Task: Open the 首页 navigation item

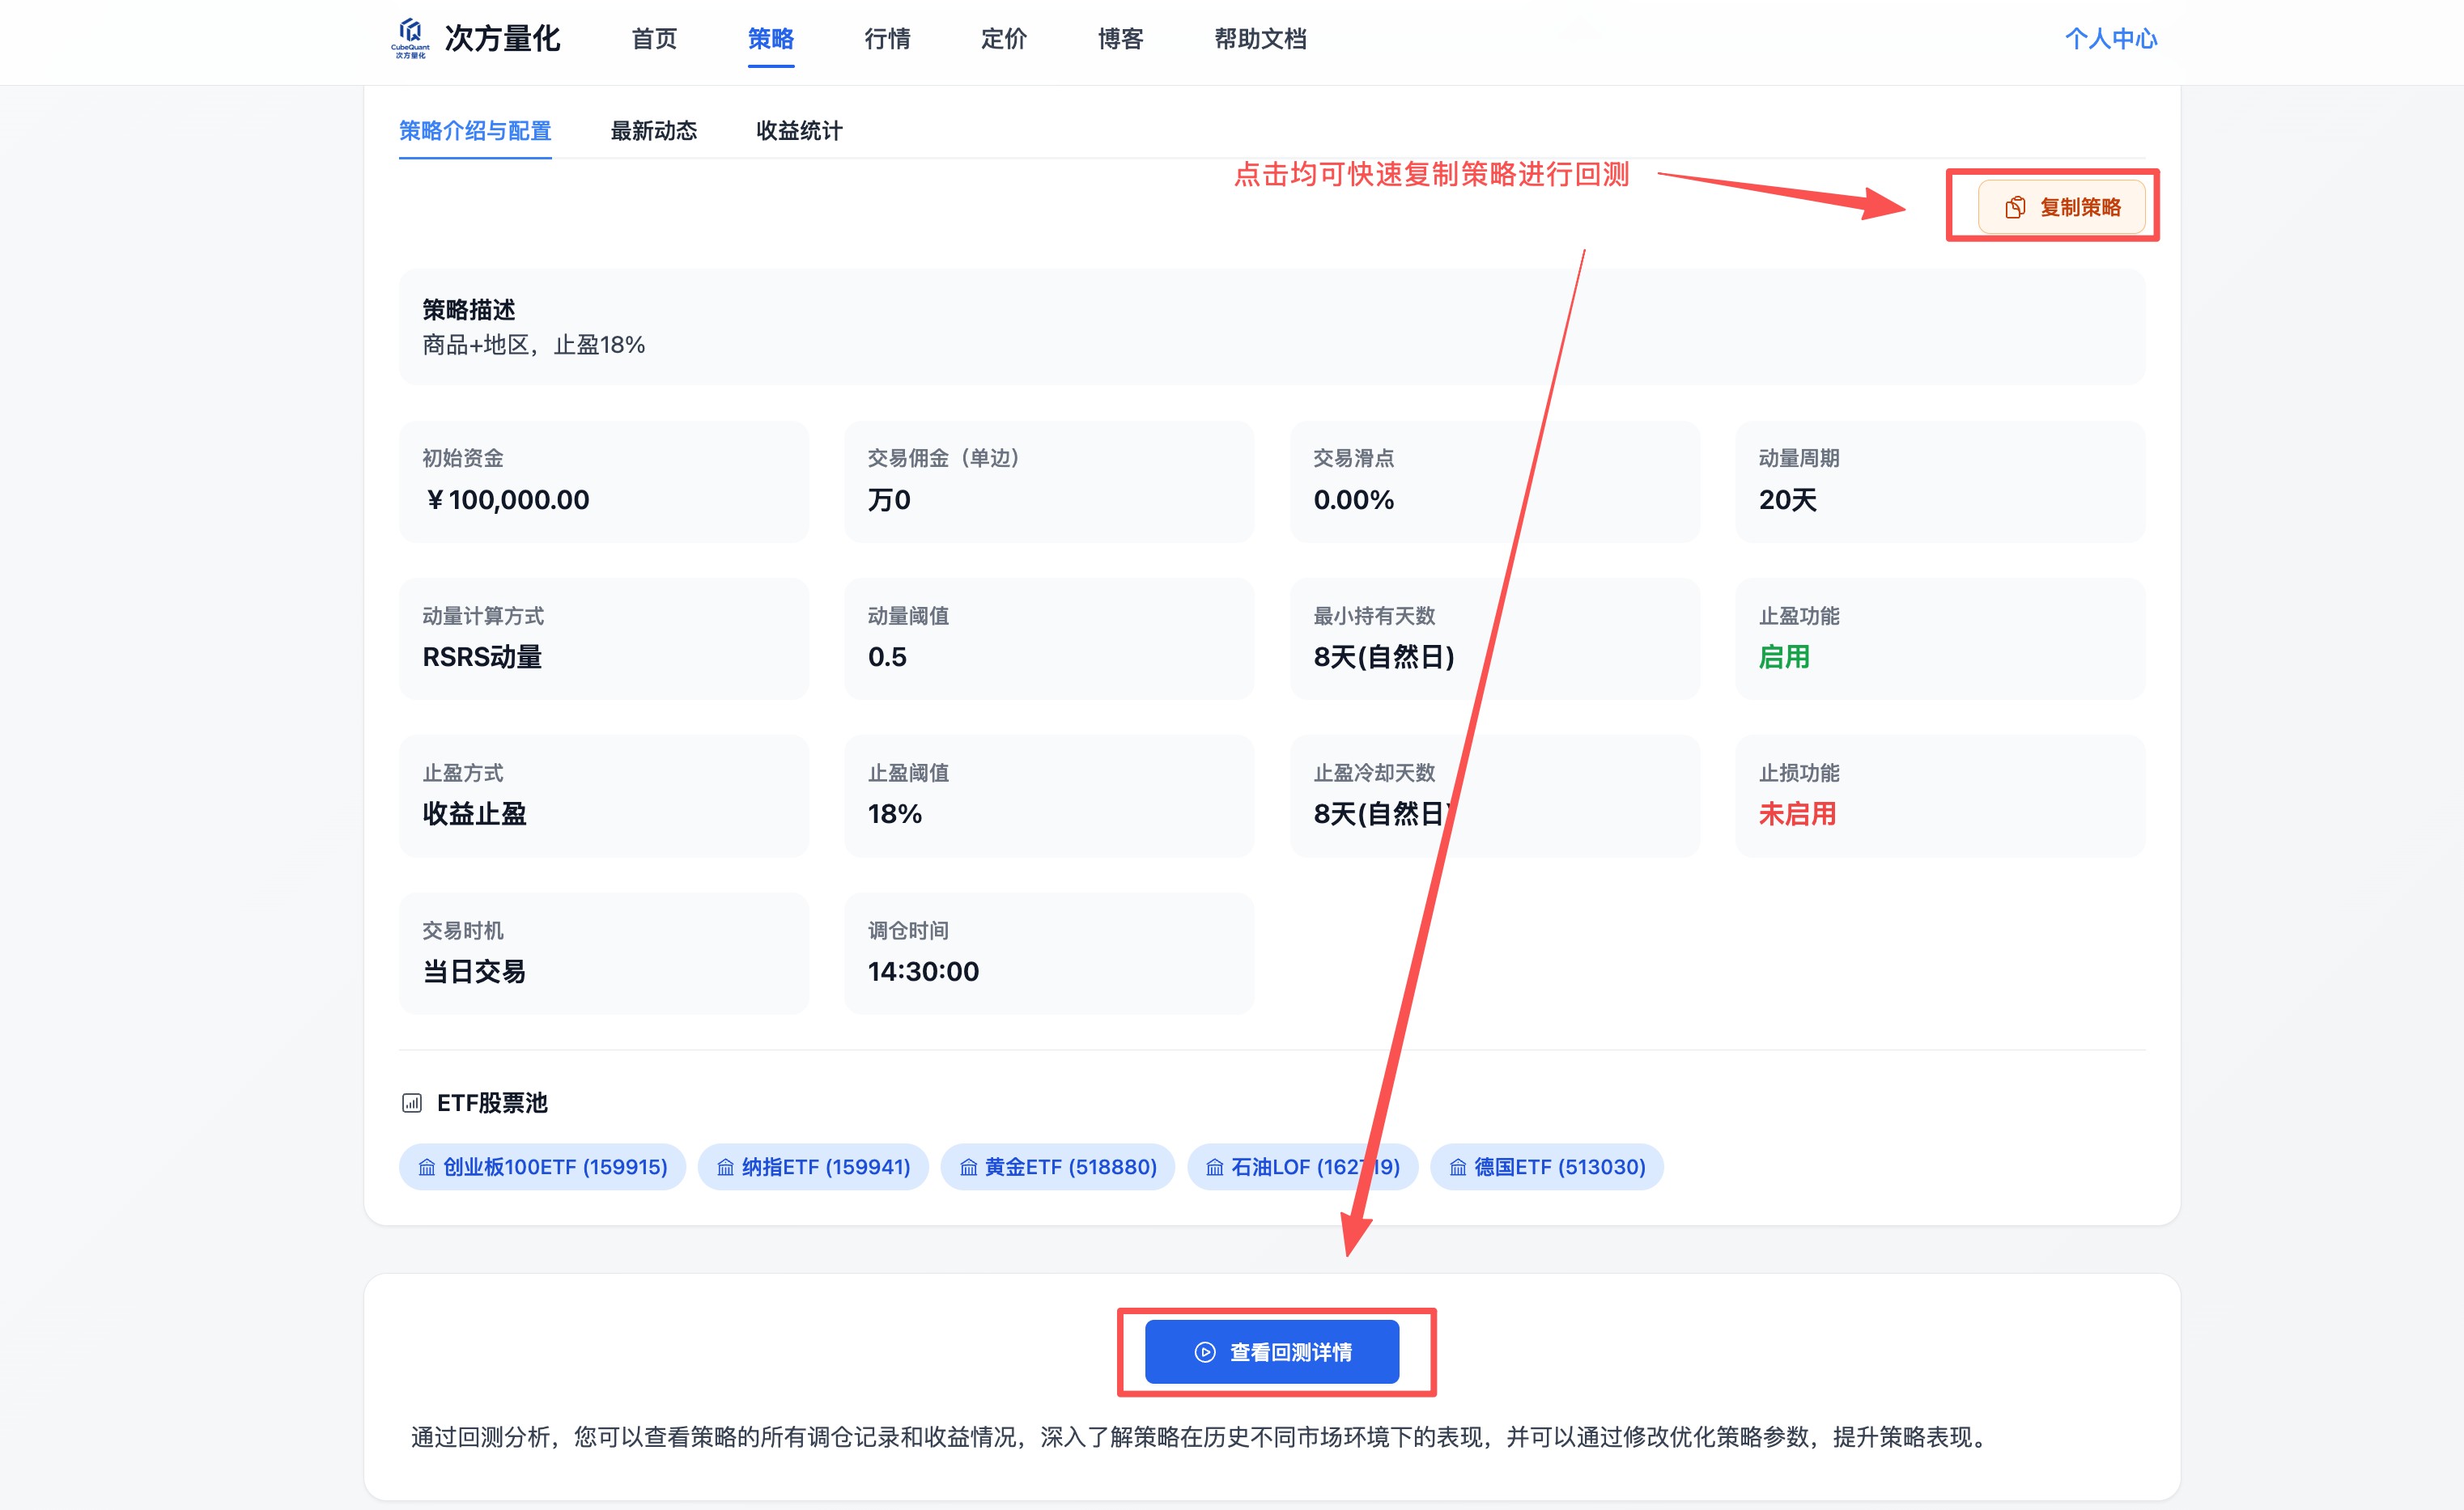Action: pyautogui.click(x=654, y=39)
